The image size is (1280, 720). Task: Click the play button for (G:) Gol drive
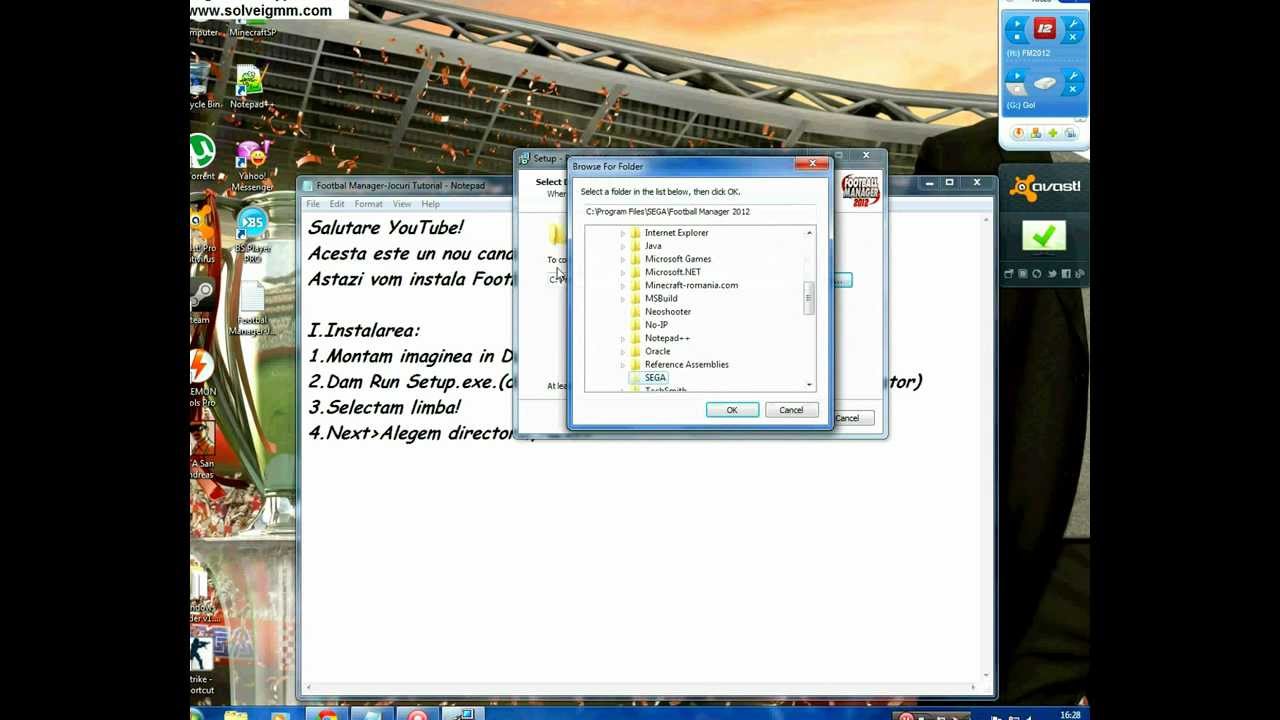[x=1017, y=76]
